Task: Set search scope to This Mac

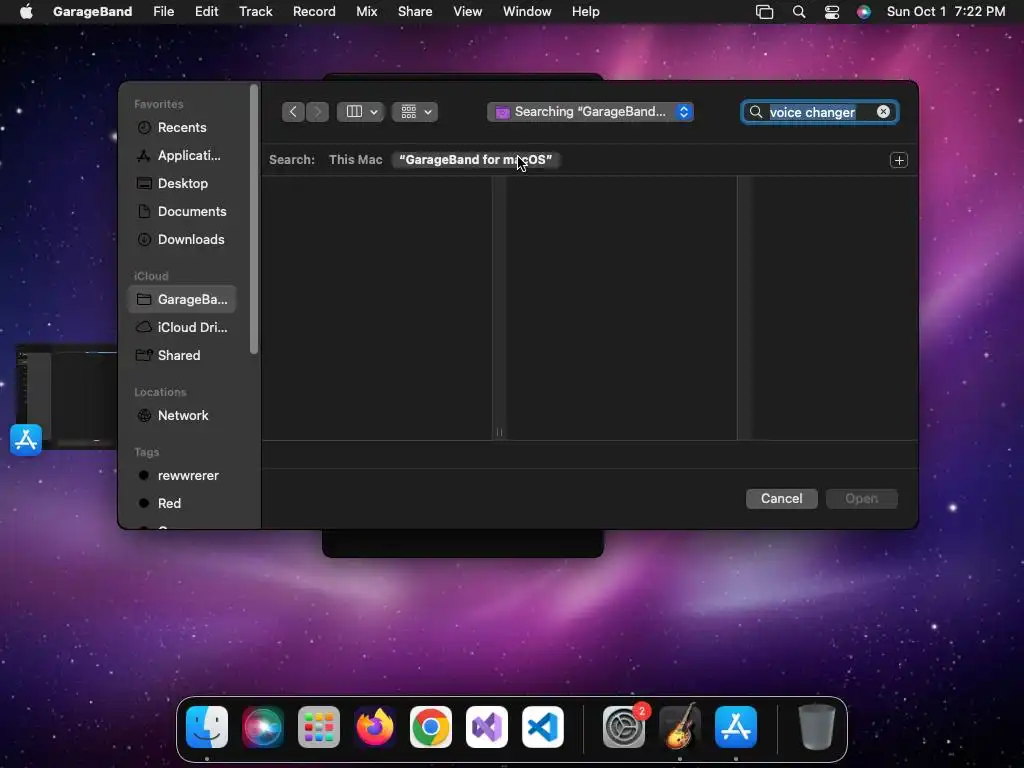Action: [x=355, y=159]
